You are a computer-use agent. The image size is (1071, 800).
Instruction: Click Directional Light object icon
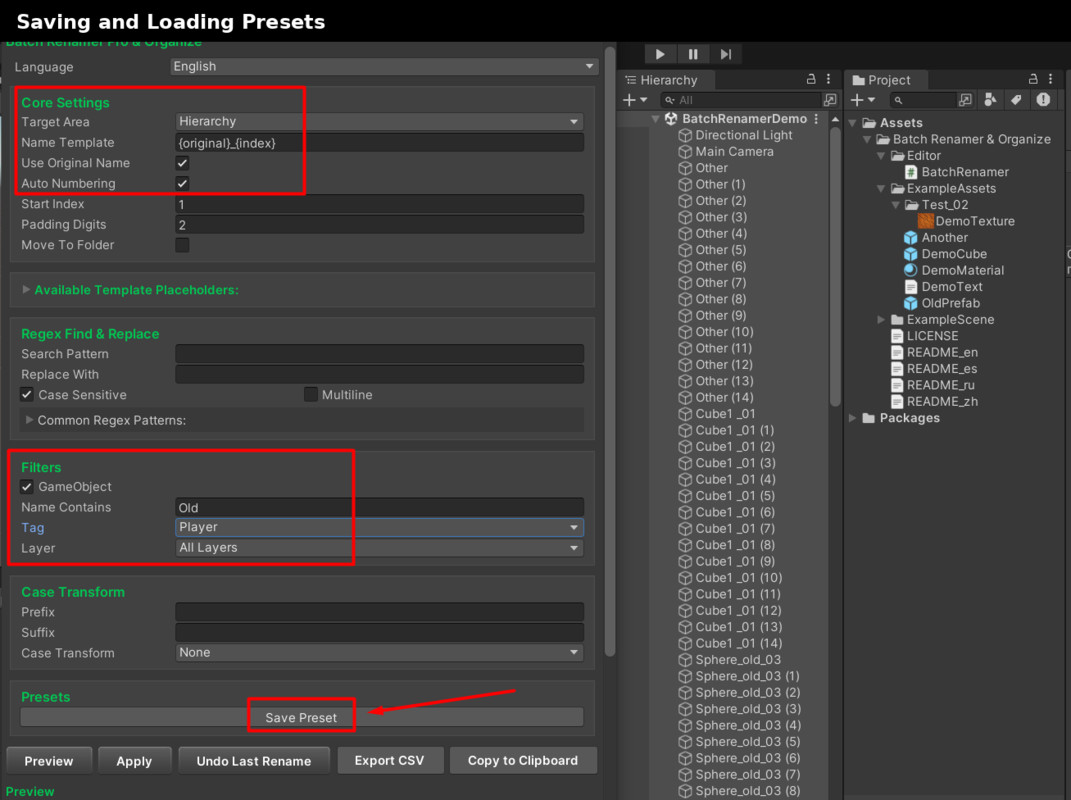pos(685,135)
